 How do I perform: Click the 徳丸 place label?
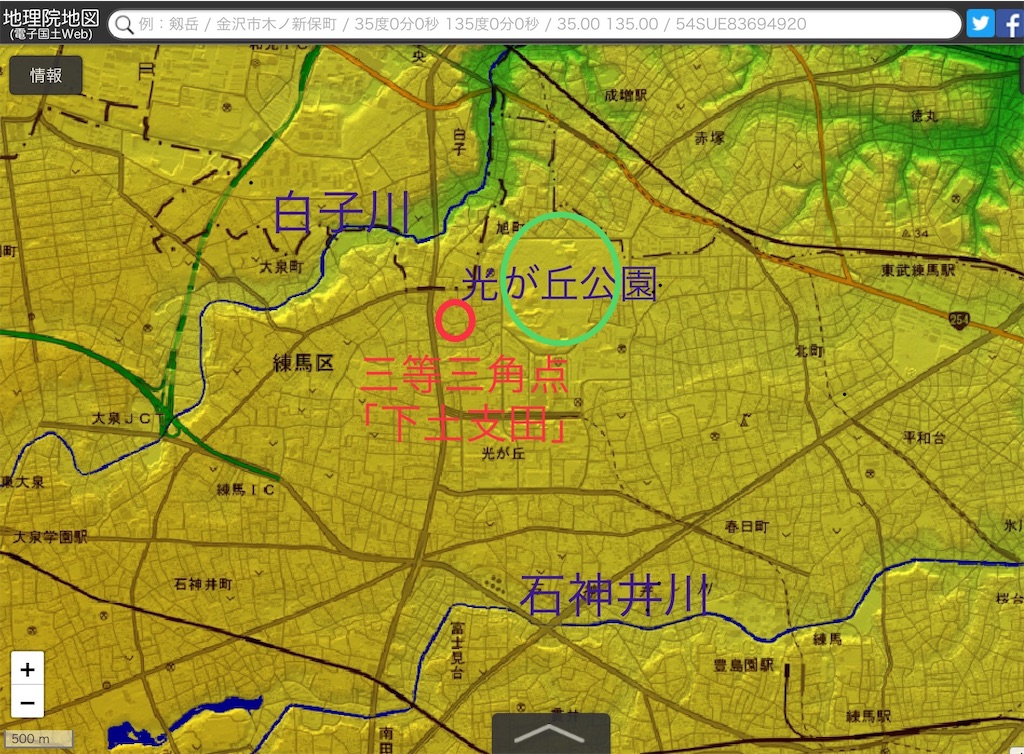(x=924, y=116)
